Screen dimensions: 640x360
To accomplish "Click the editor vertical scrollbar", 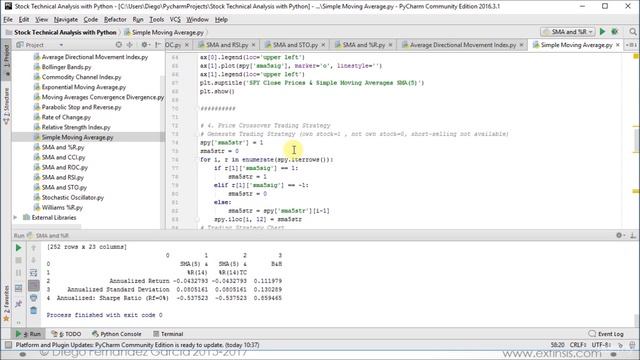I will click(637, 141).
